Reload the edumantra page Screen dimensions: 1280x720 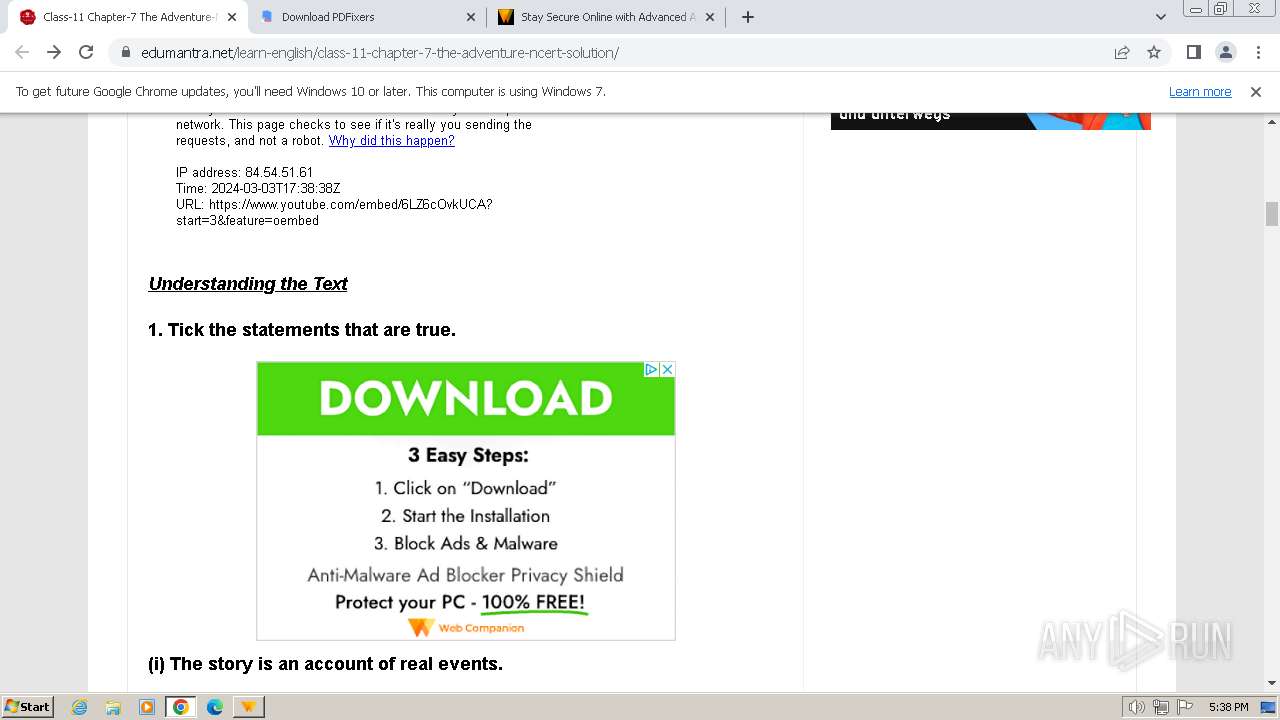[x=86, y=52]
